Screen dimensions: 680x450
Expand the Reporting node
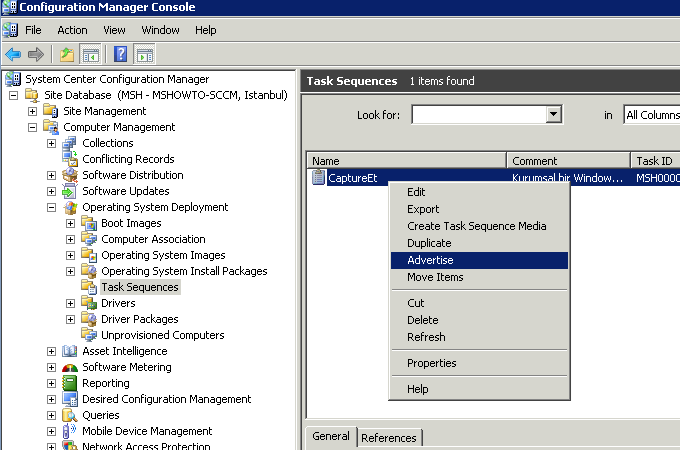click(52, 384)
